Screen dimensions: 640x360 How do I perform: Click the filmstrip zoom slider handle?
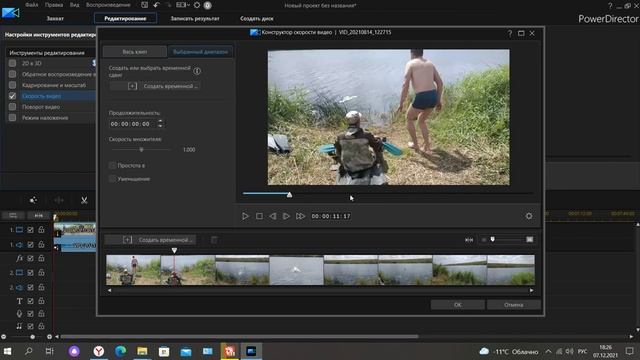493,239
